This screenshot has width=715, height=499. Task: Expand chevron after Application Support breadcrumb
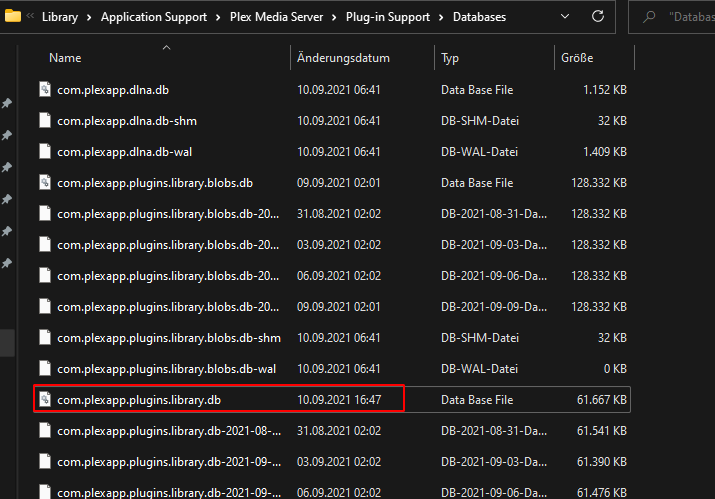pyautogui.click(x=218, y=17)
